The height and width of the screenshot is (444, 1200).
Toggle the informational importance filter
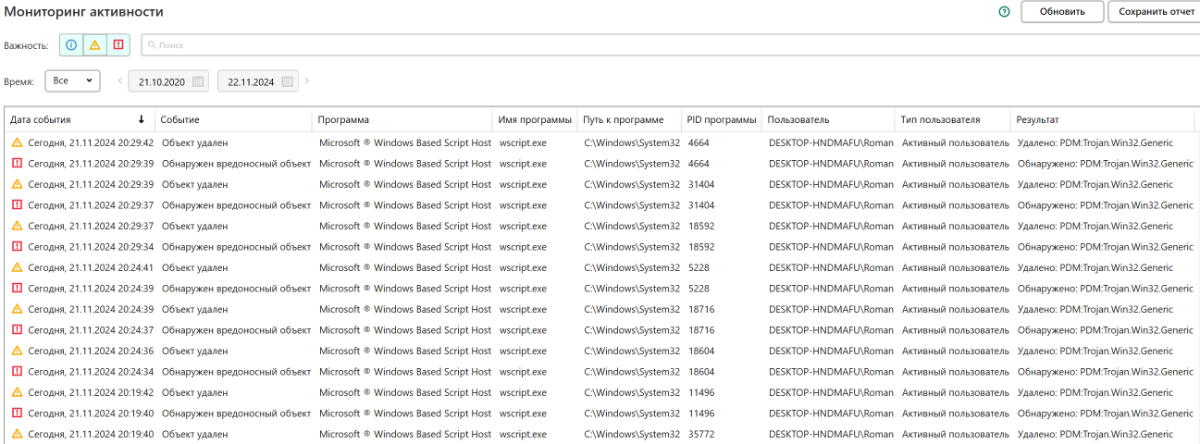[71, 45]
